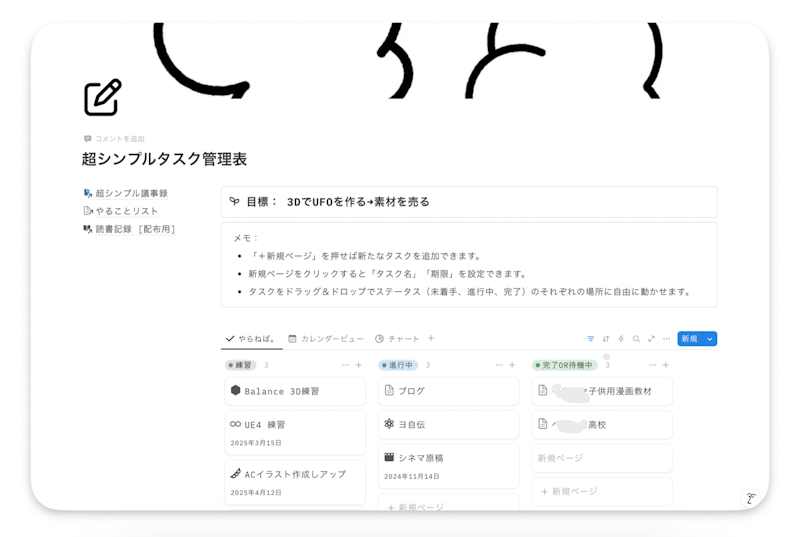Open the 進行中 column ellipsis menu

click(499, 365)
